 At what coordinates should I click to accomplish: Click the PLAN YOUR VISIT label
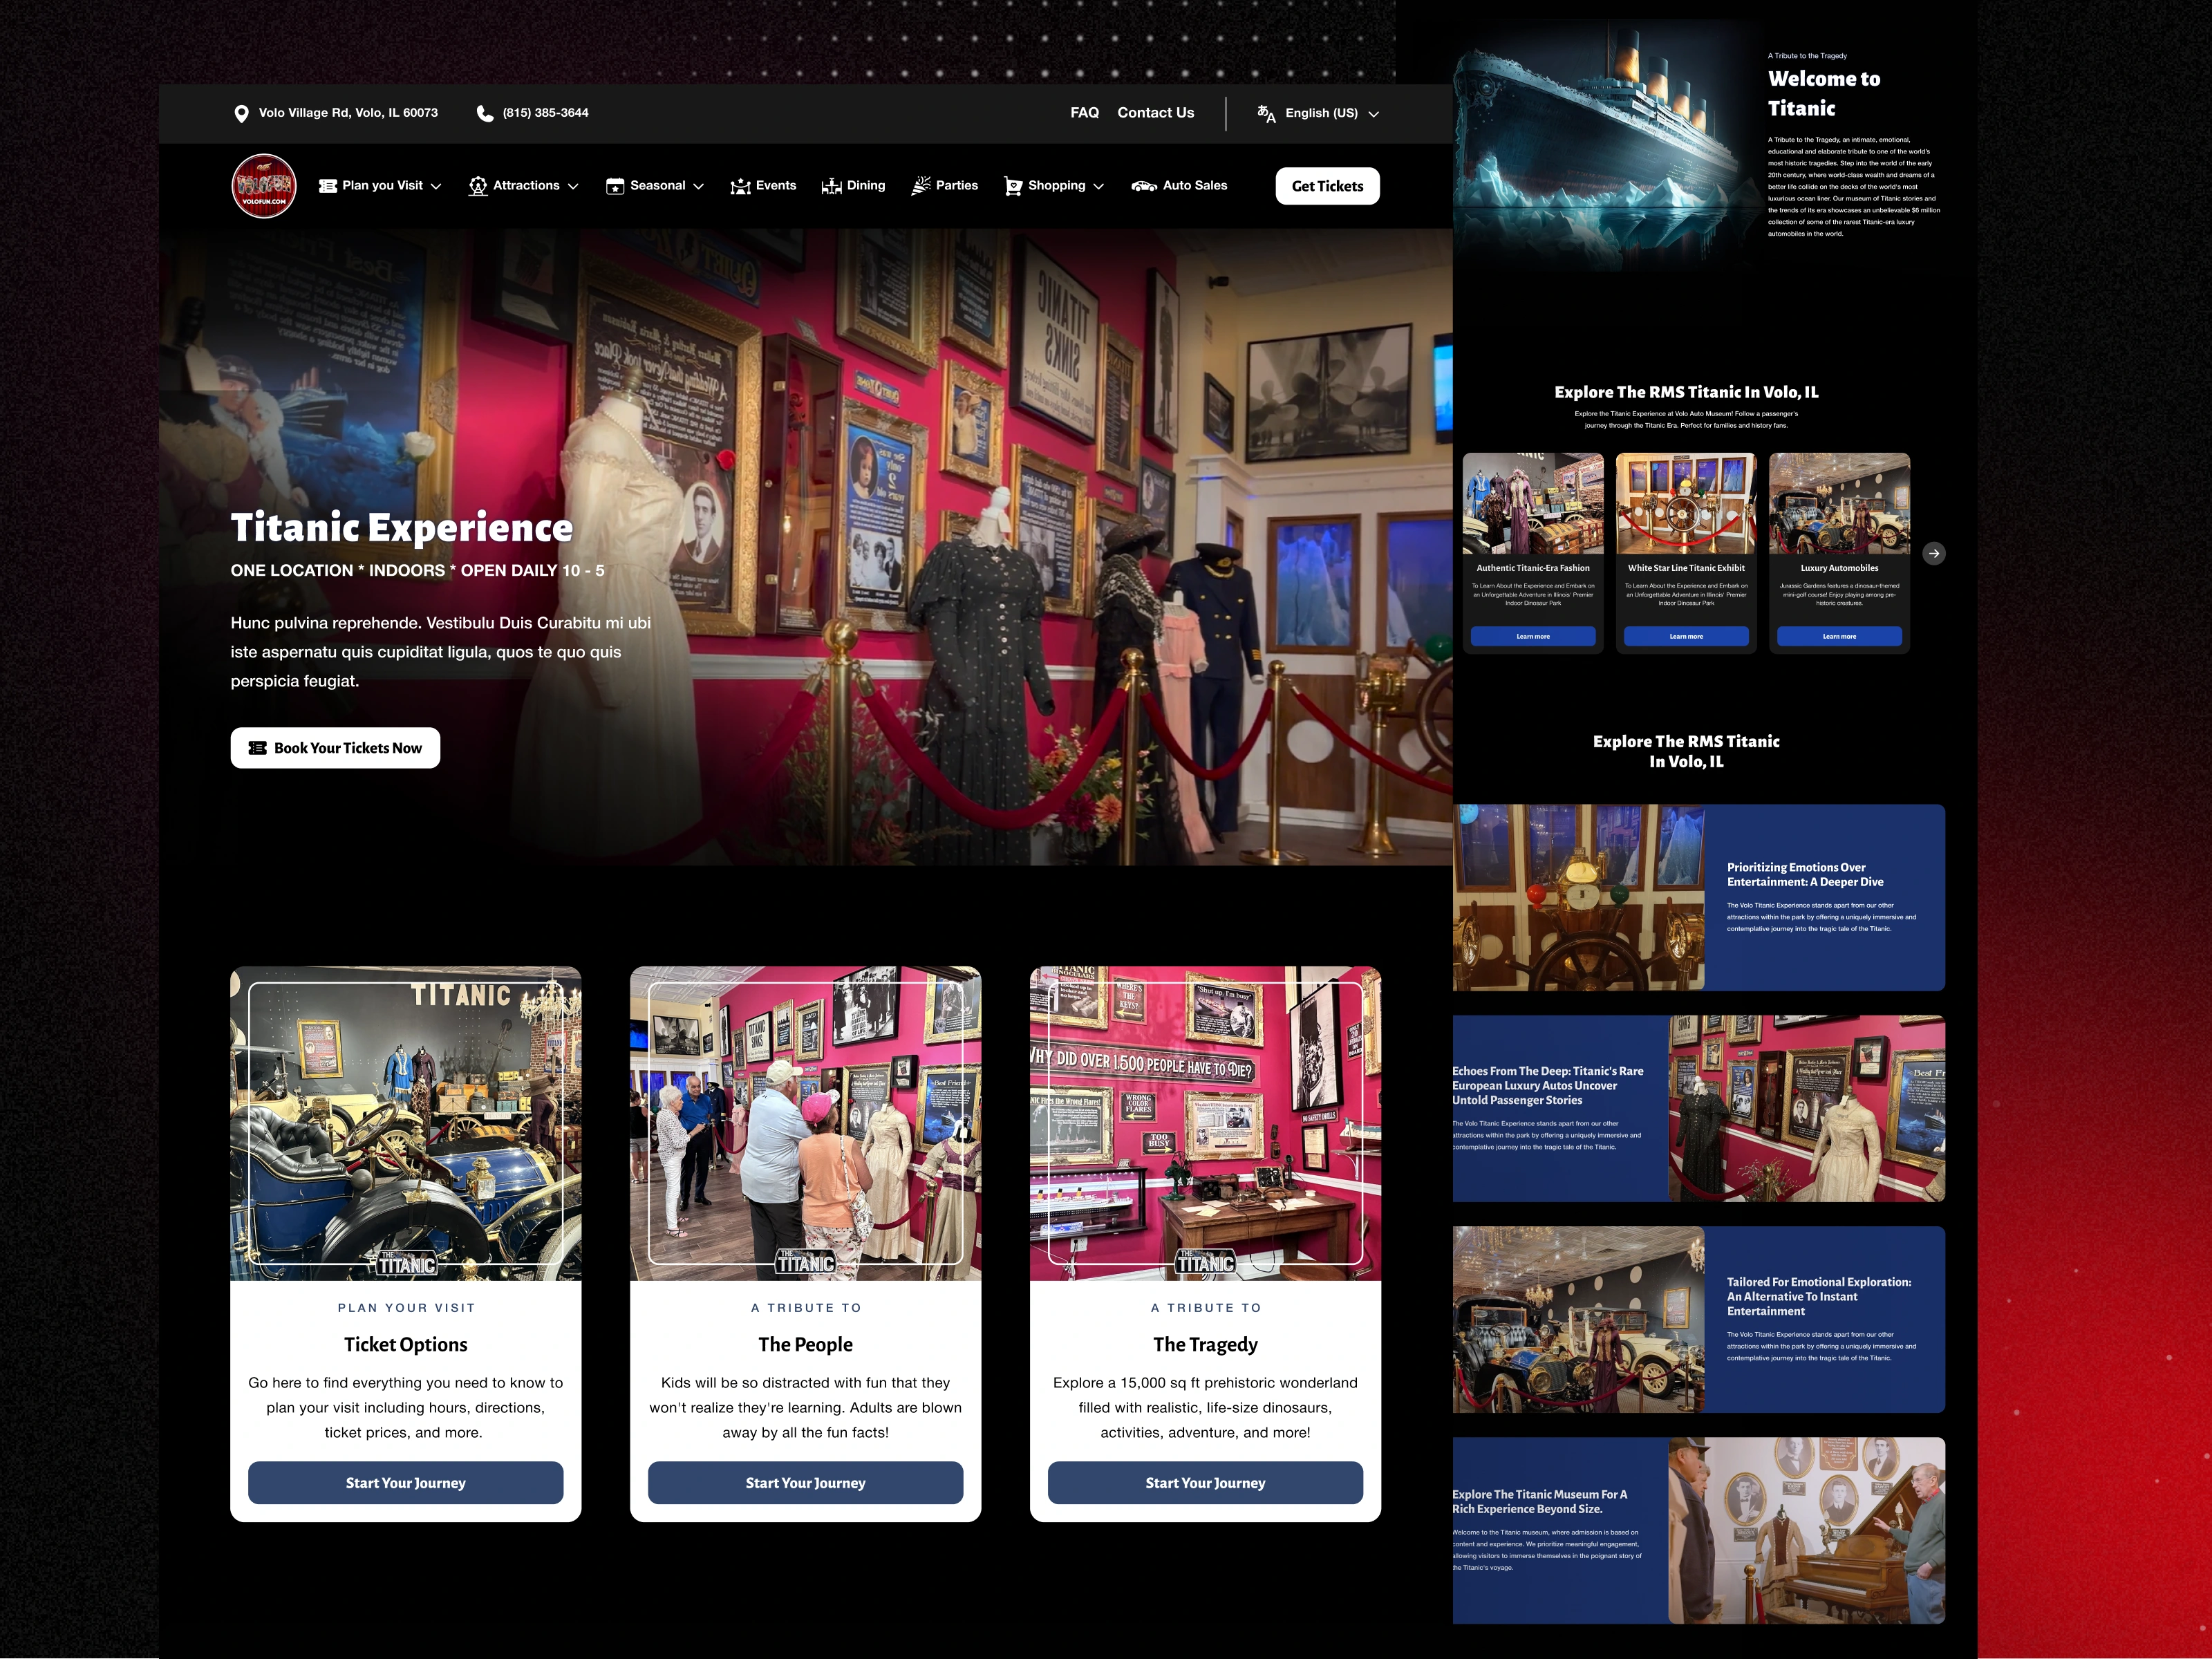coord(406,1308)
